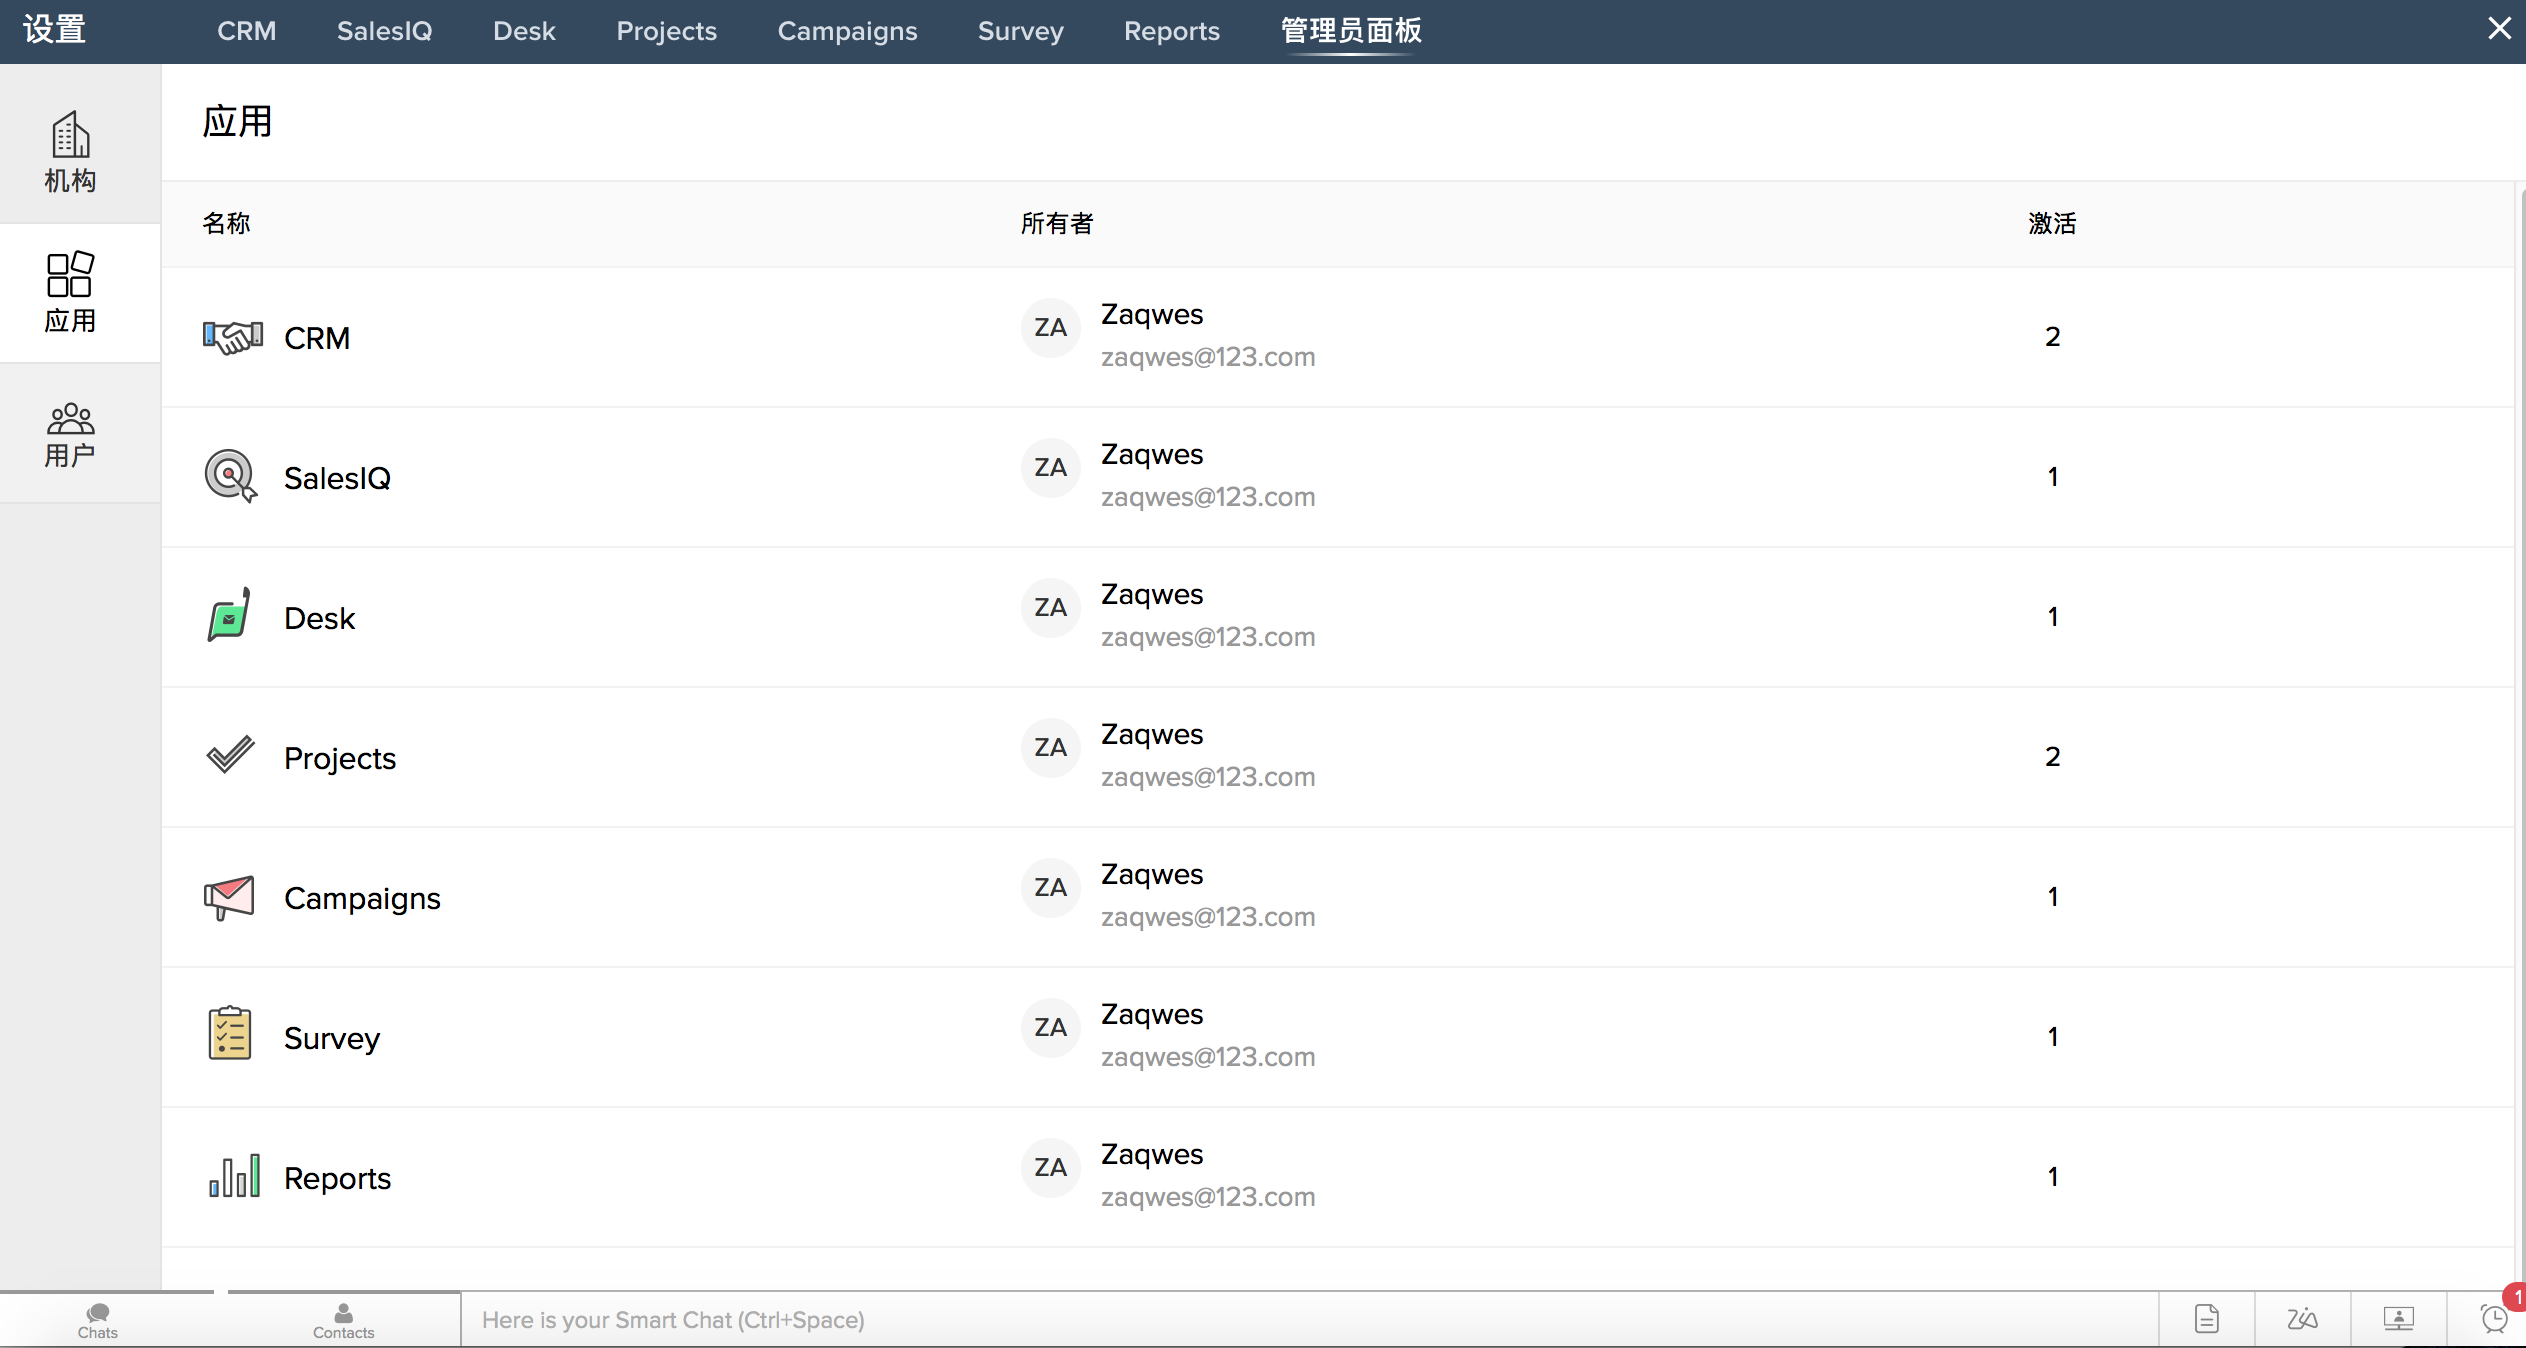2526x1348 pixels.
Task: Click the Desk app icon
Action: [230, 616]
